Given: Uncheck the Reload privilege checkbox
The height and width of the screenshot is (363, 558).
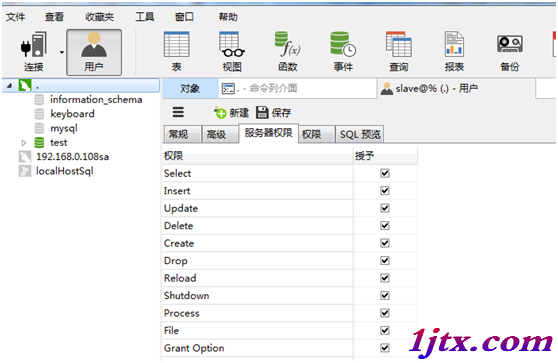Looking at the screenshot, I should click(x=385, y=278).
